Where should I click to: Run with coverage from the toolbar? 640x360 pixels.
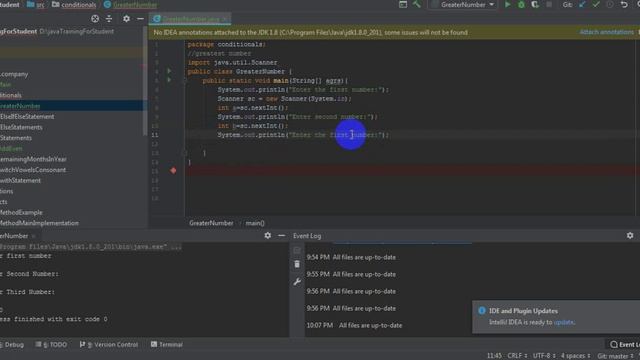click(535, 4)
